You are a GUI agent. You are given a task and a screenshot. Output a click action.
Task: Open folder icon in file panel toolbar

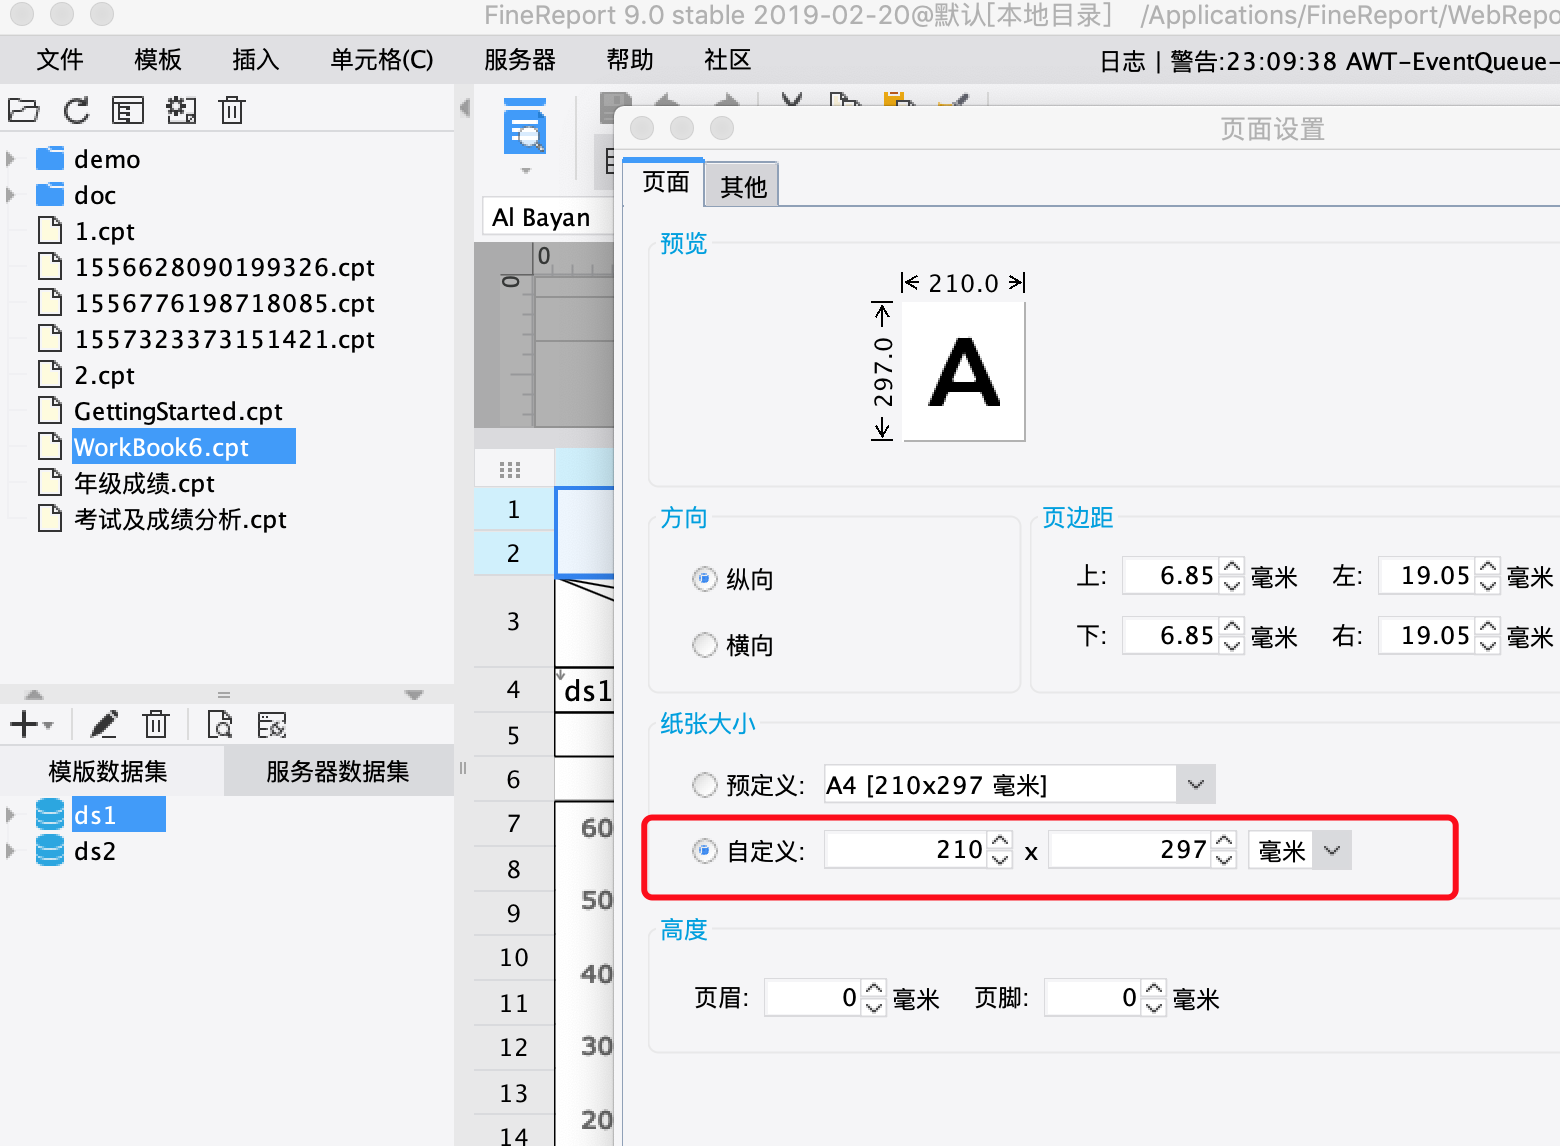tap(23, 110)
